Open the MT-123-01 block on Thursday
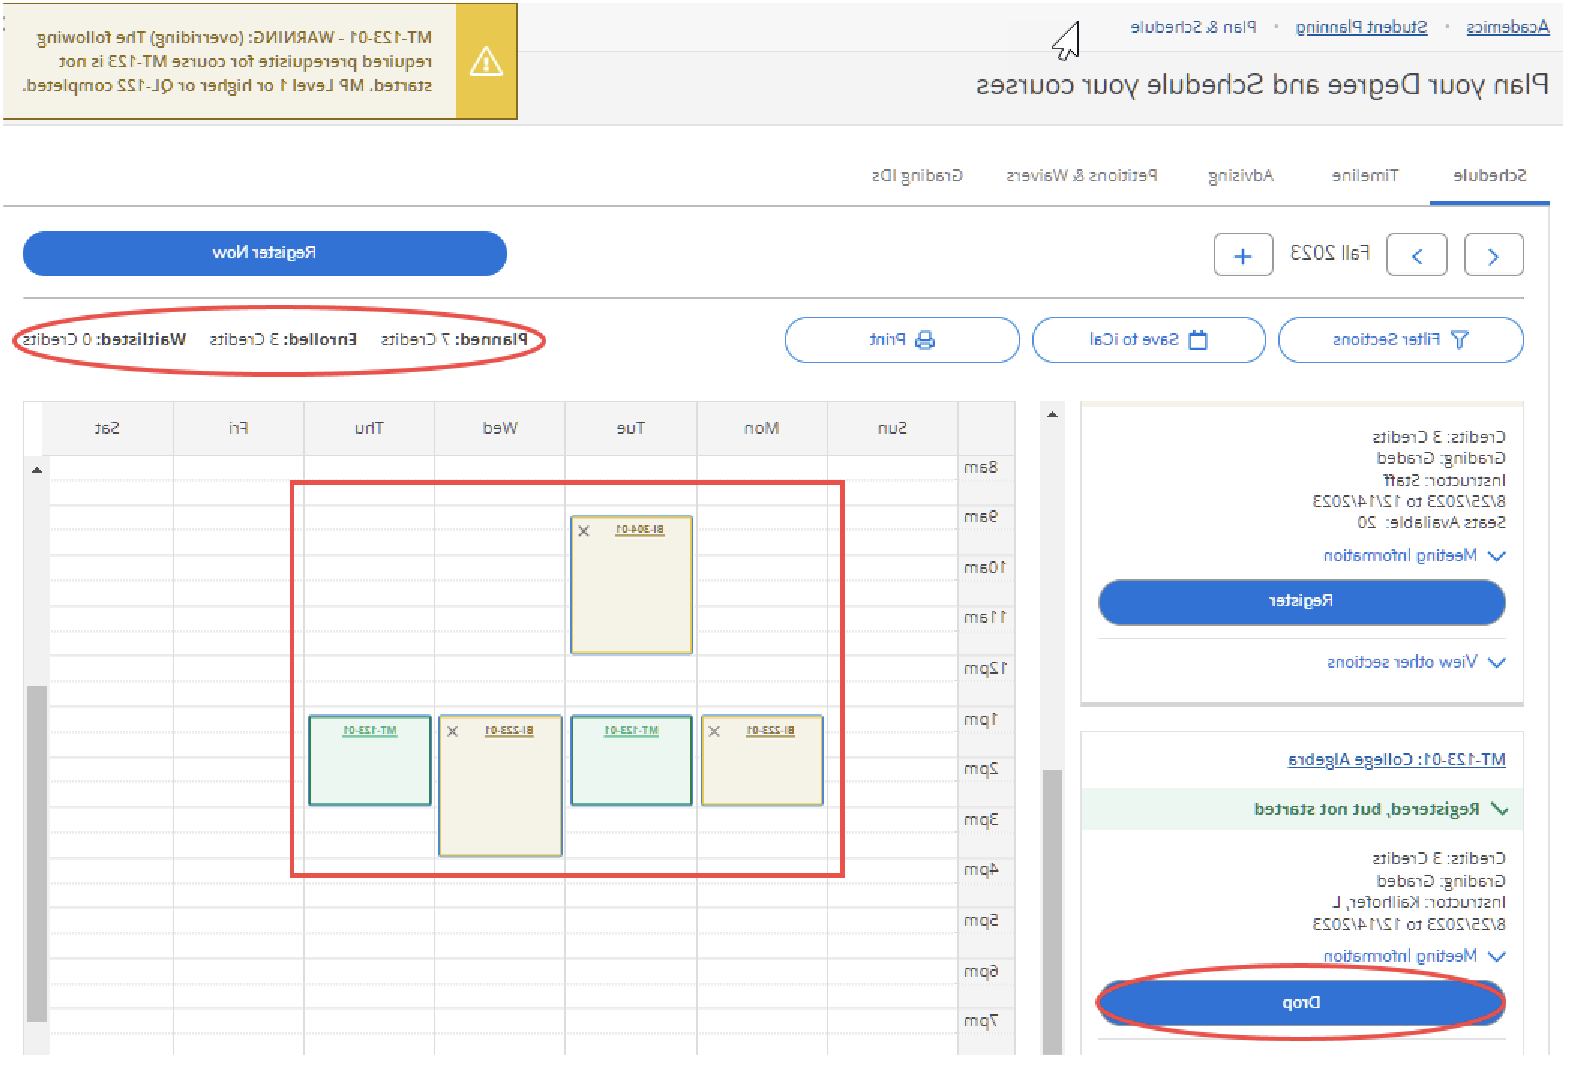Screen dimensions: 1574x1066 [x=370, y=760]
